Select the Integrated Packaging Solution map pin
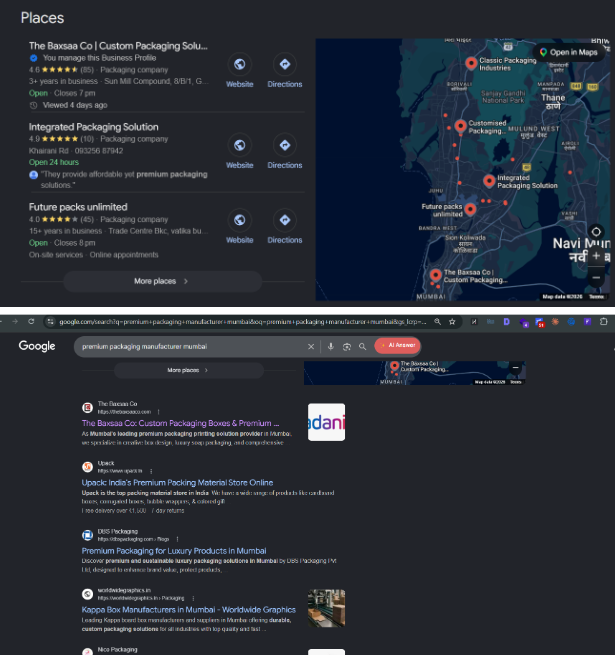 click(489, 181)
